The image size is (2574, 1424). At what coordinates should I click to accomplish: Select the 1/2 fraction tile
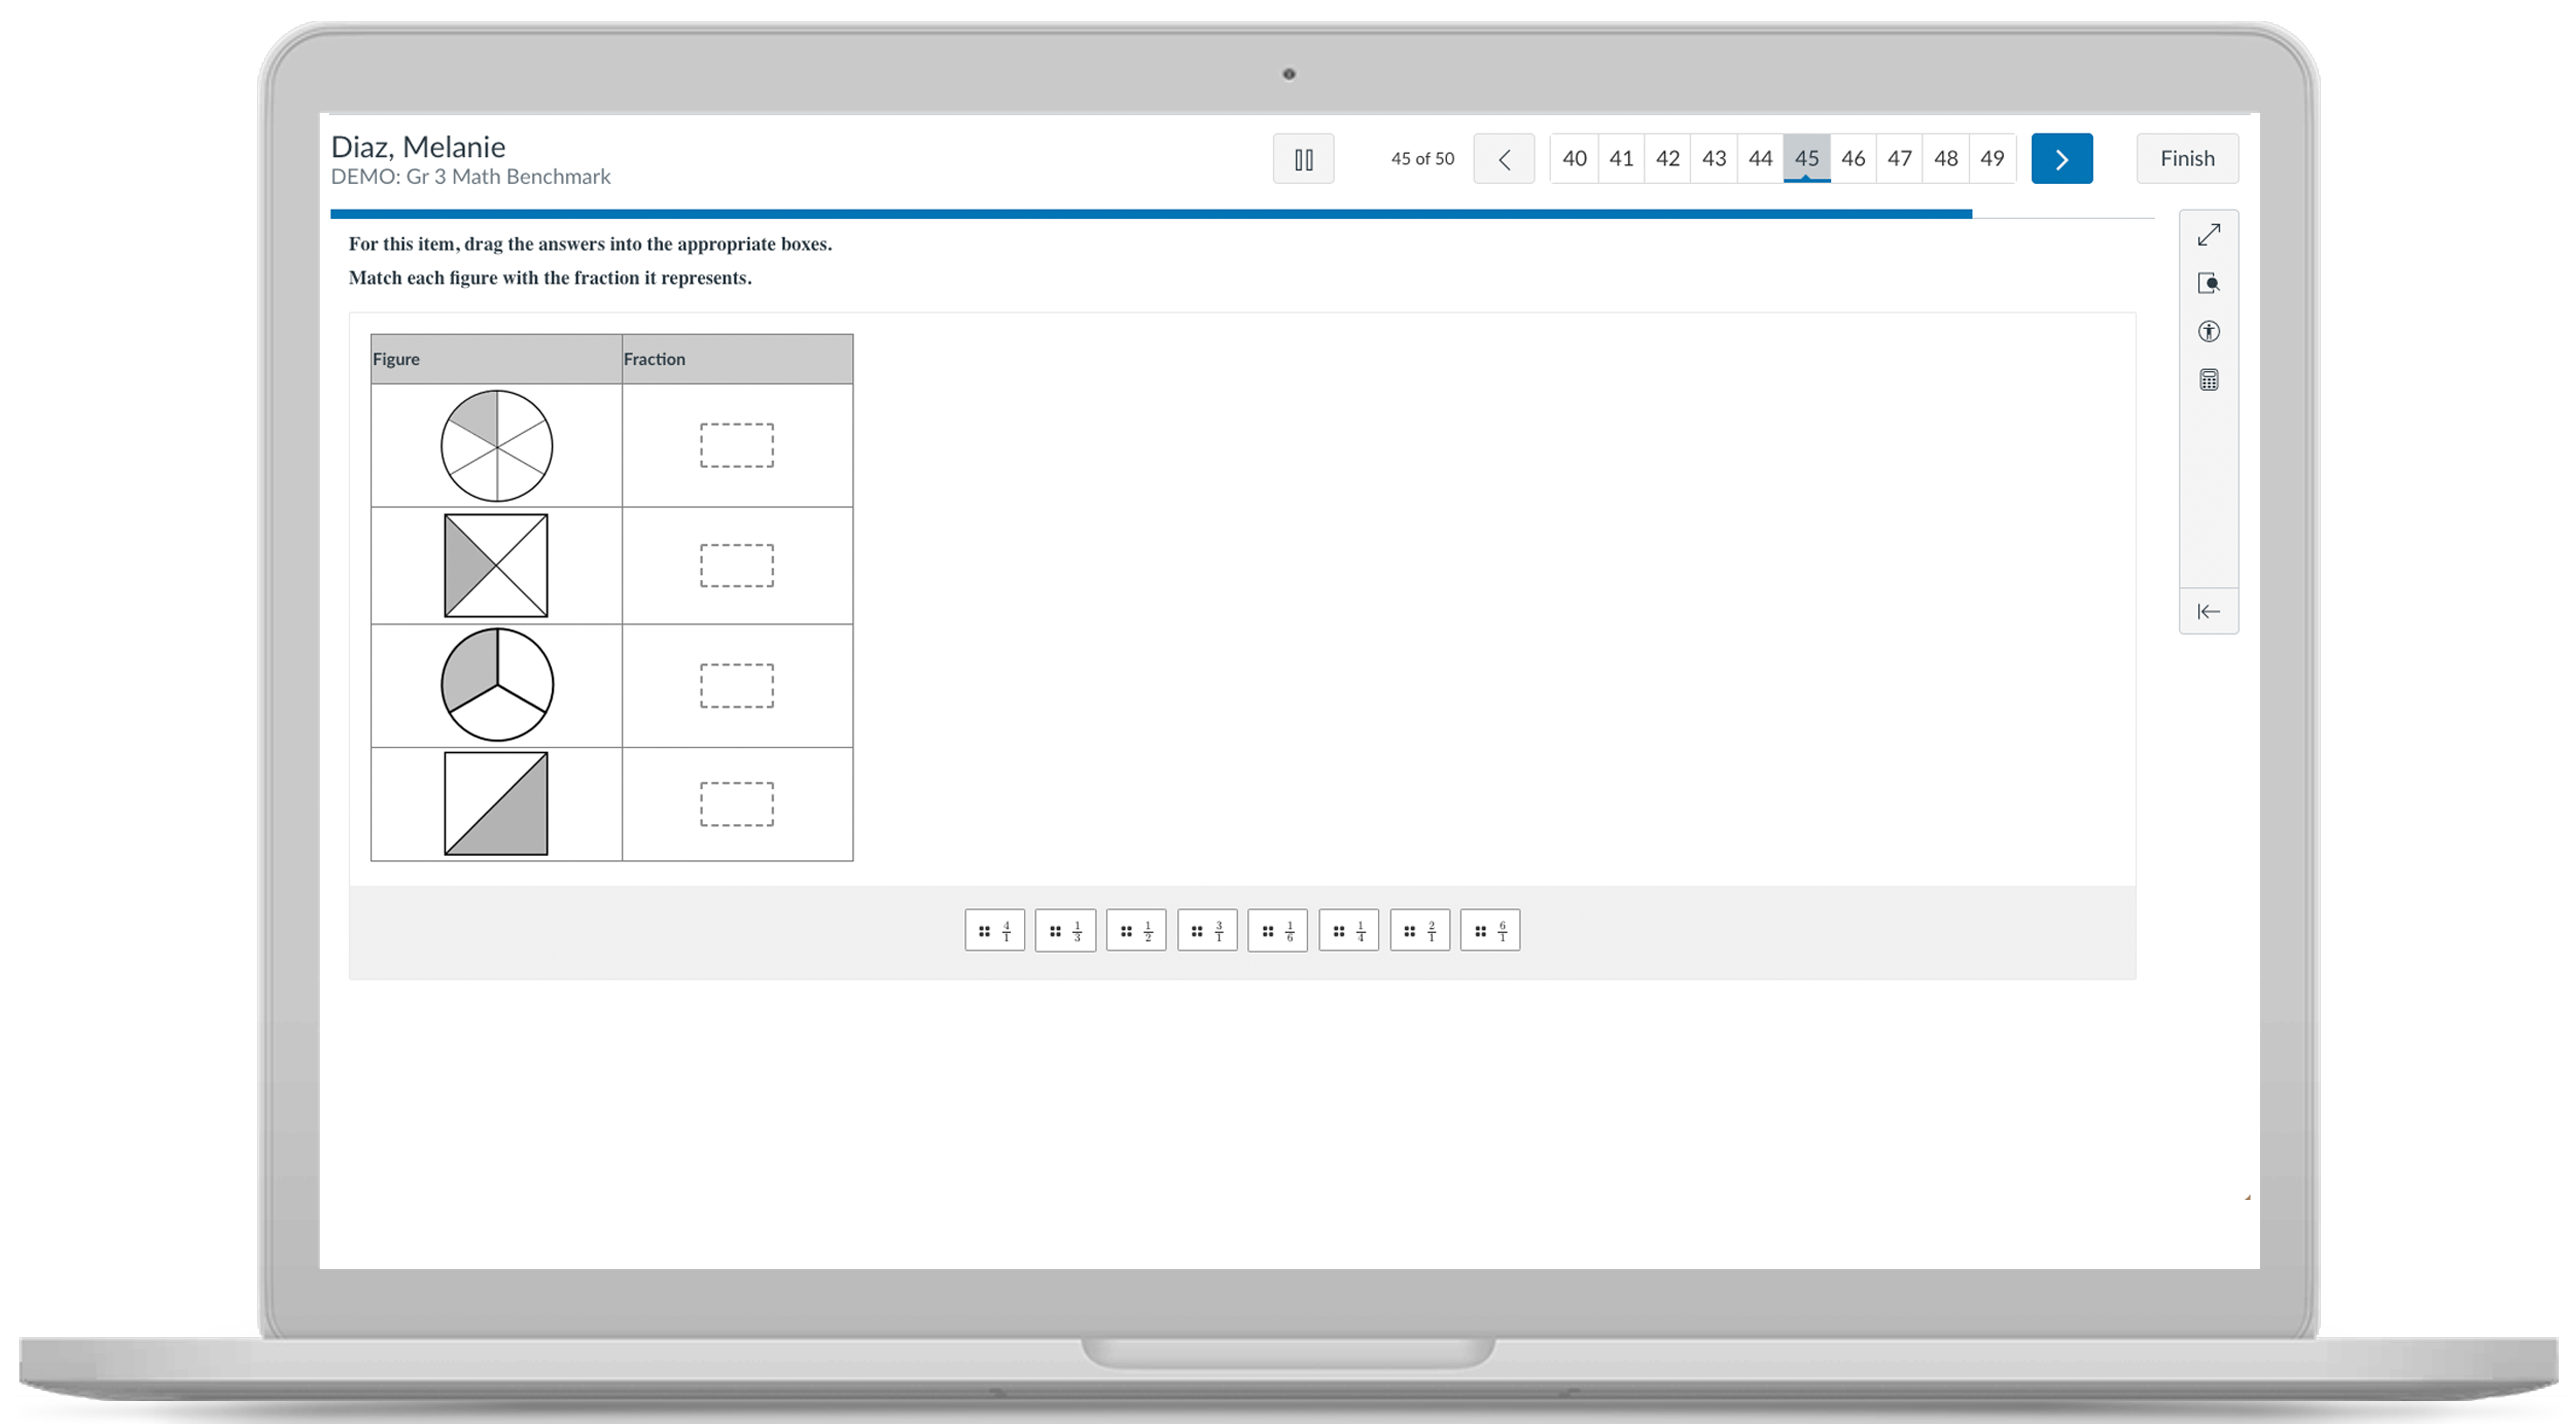[1136, 930]
